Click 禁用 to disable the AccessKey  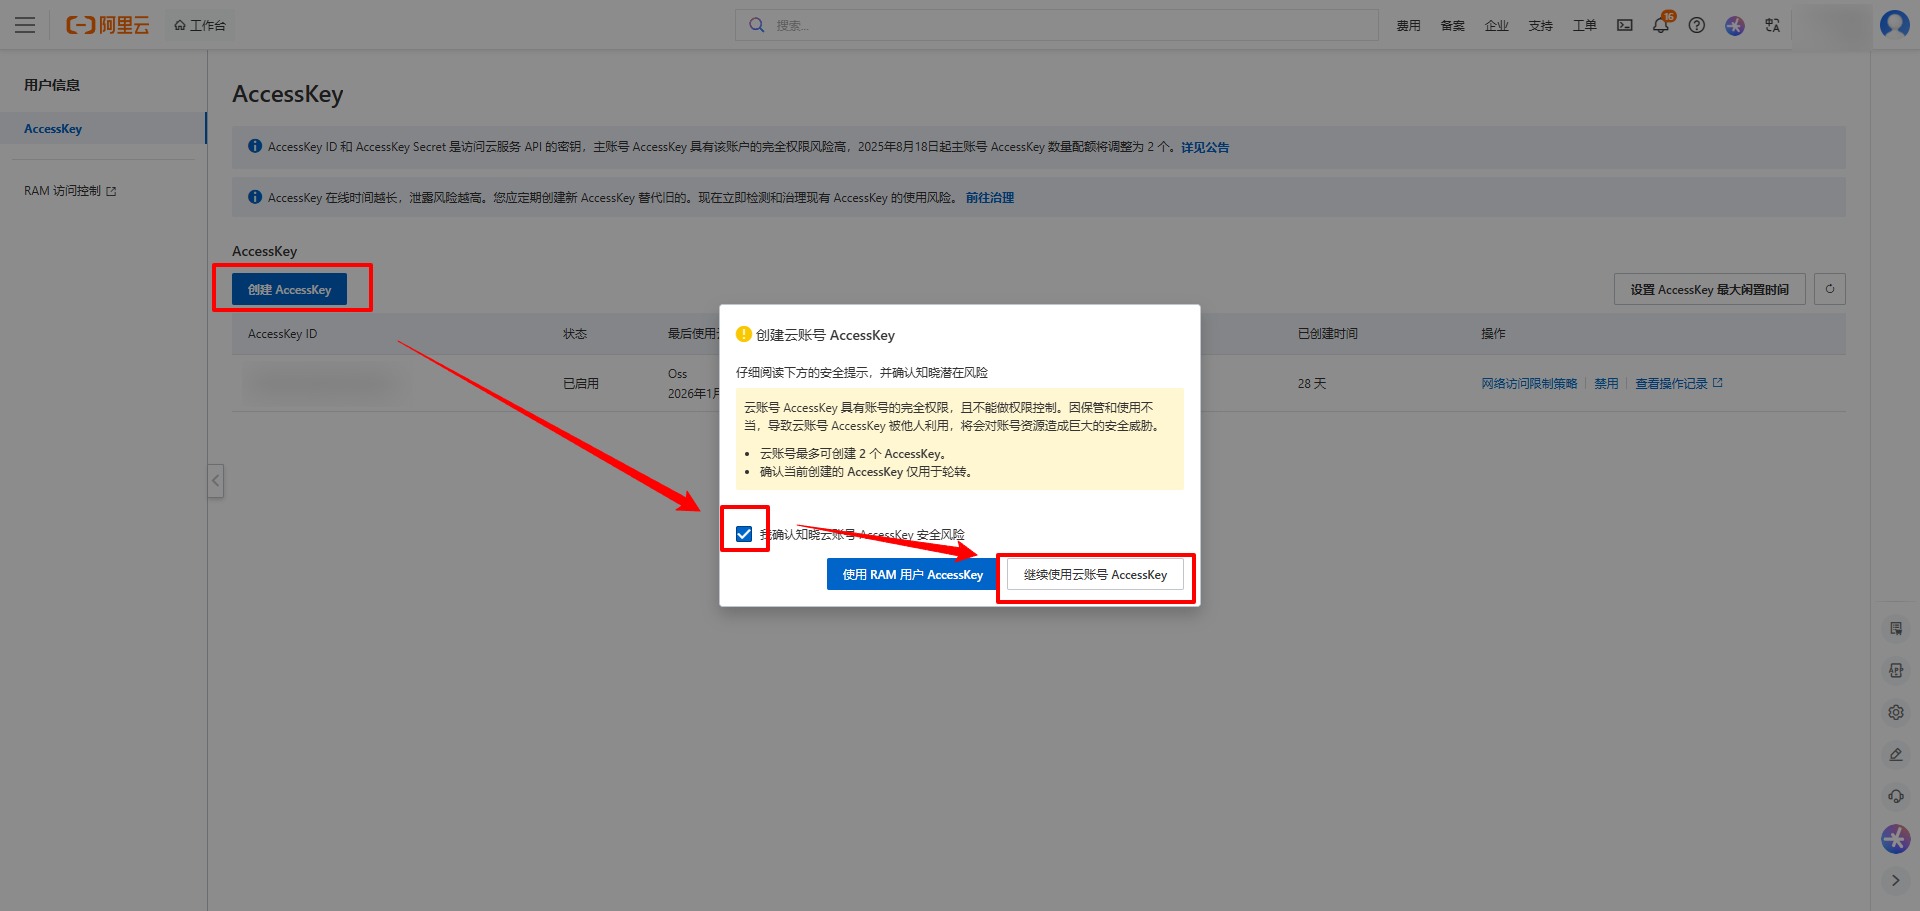point(1606,384)
